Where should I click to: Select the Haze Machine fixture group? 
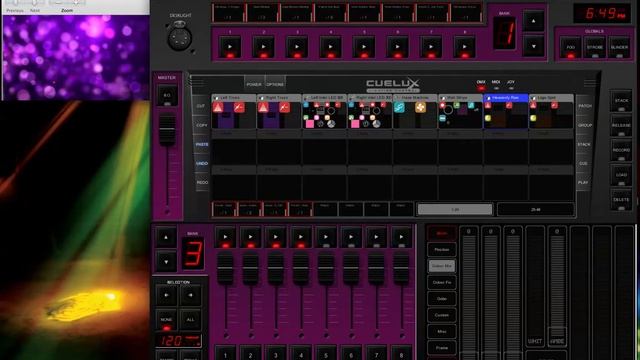415,112
